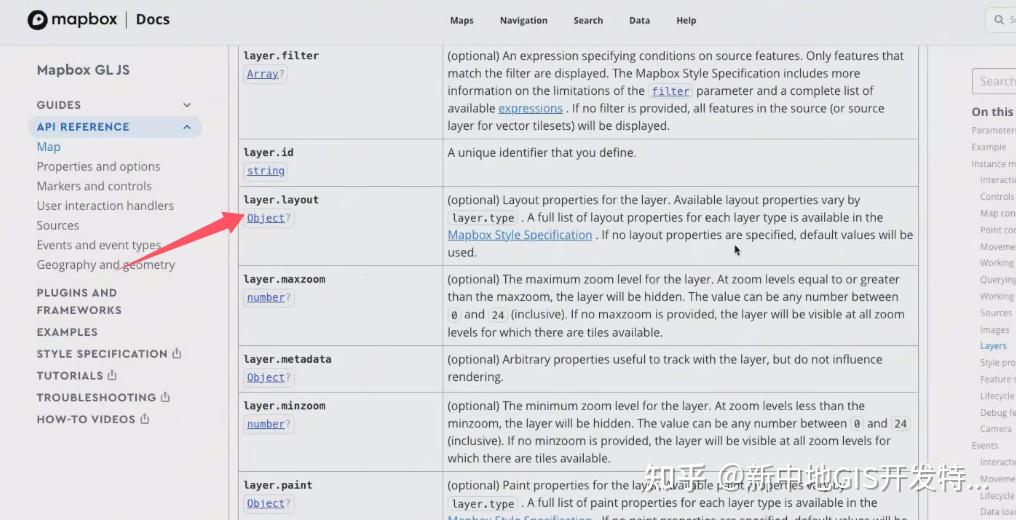
Task: Open the Navigation menu in header
Action: pos(523,20)
